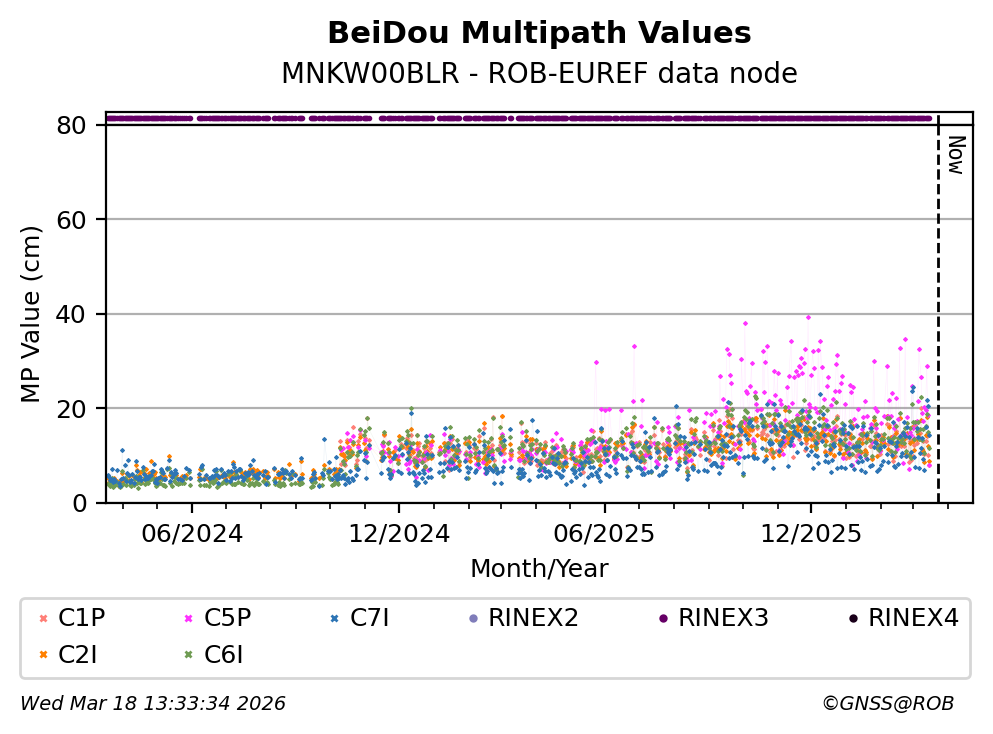Click the 12/2025 x-axis tick label
The width and height of the screenshot is (993, 734).
tap(810, 534)
